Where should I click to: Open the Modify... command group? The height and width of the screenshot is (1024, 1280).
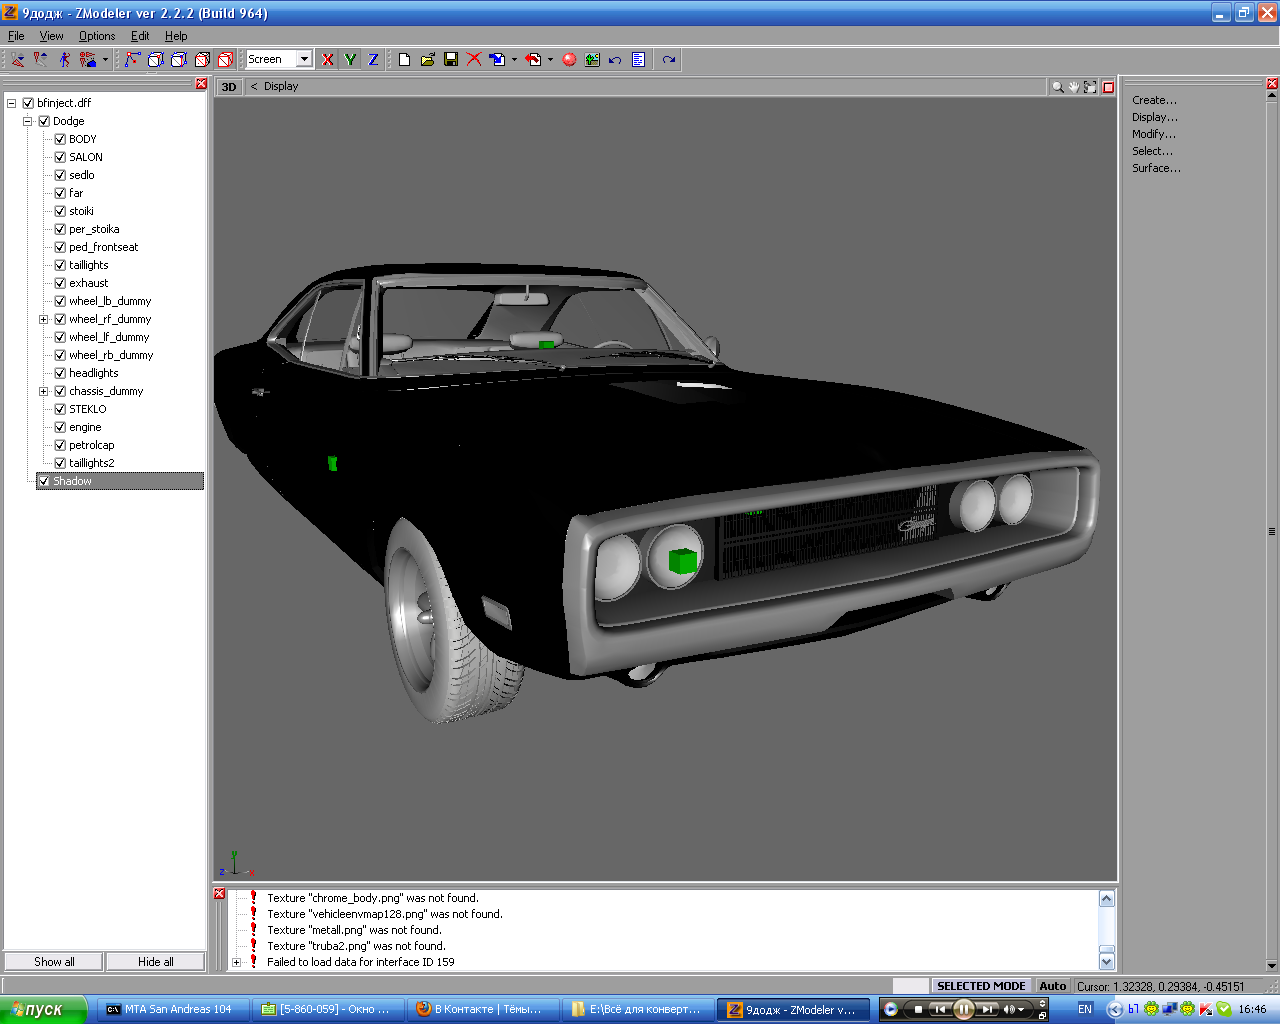(x=1154, y=134)
